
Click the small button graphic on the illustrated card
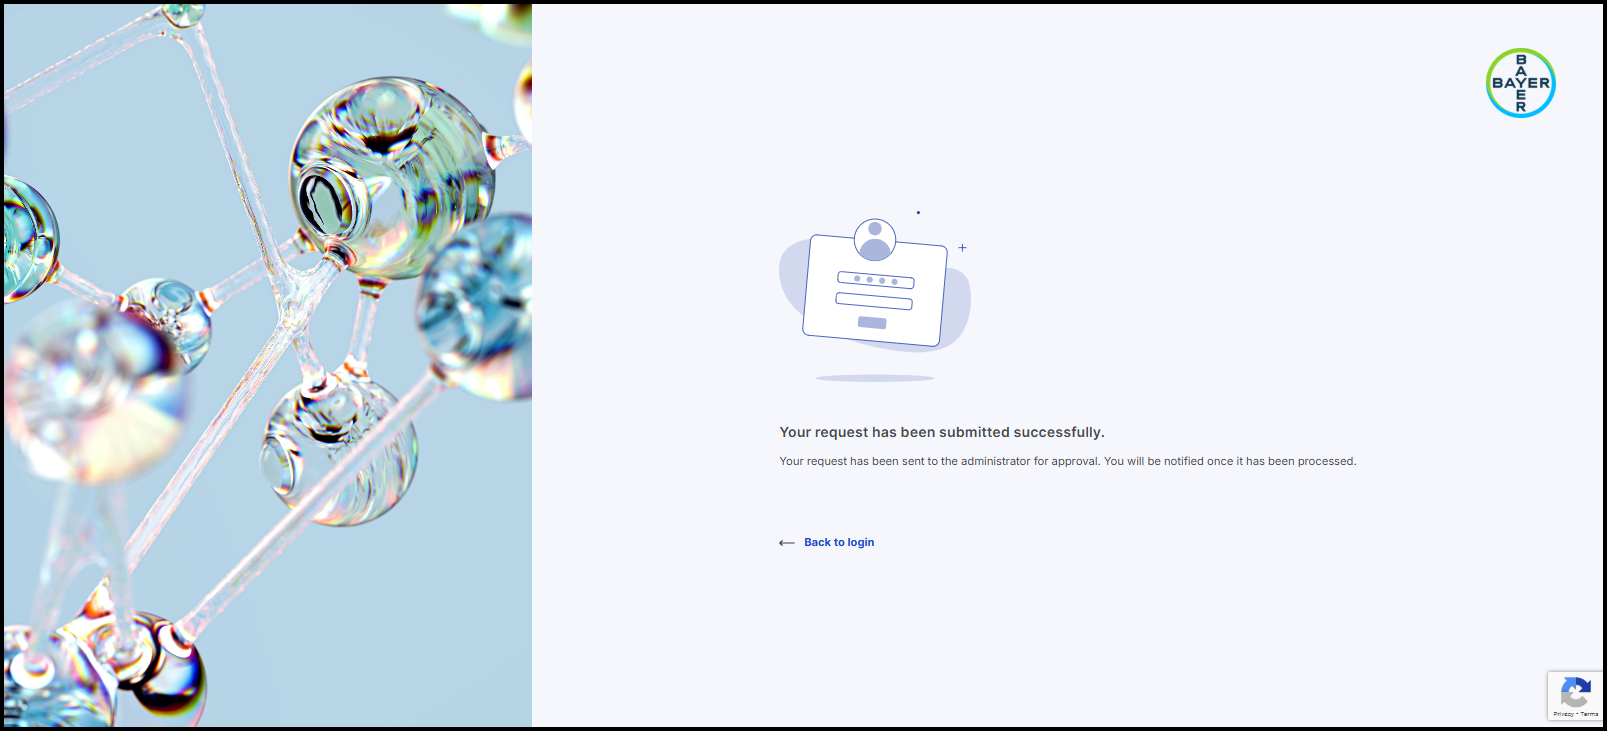click(x=872, y=322)
